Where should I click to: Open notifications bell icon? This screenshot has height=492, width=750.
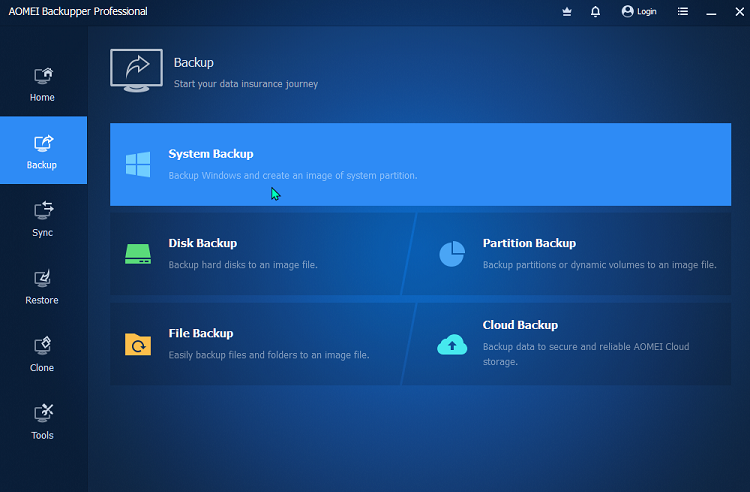point(595,11)
